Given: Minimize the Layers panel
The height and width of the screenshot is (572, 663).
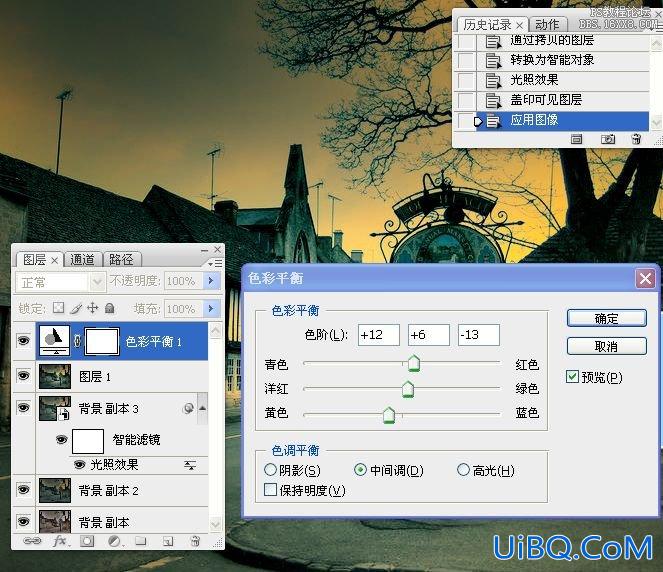Looking at the screenshot, I should pos(204,250).
